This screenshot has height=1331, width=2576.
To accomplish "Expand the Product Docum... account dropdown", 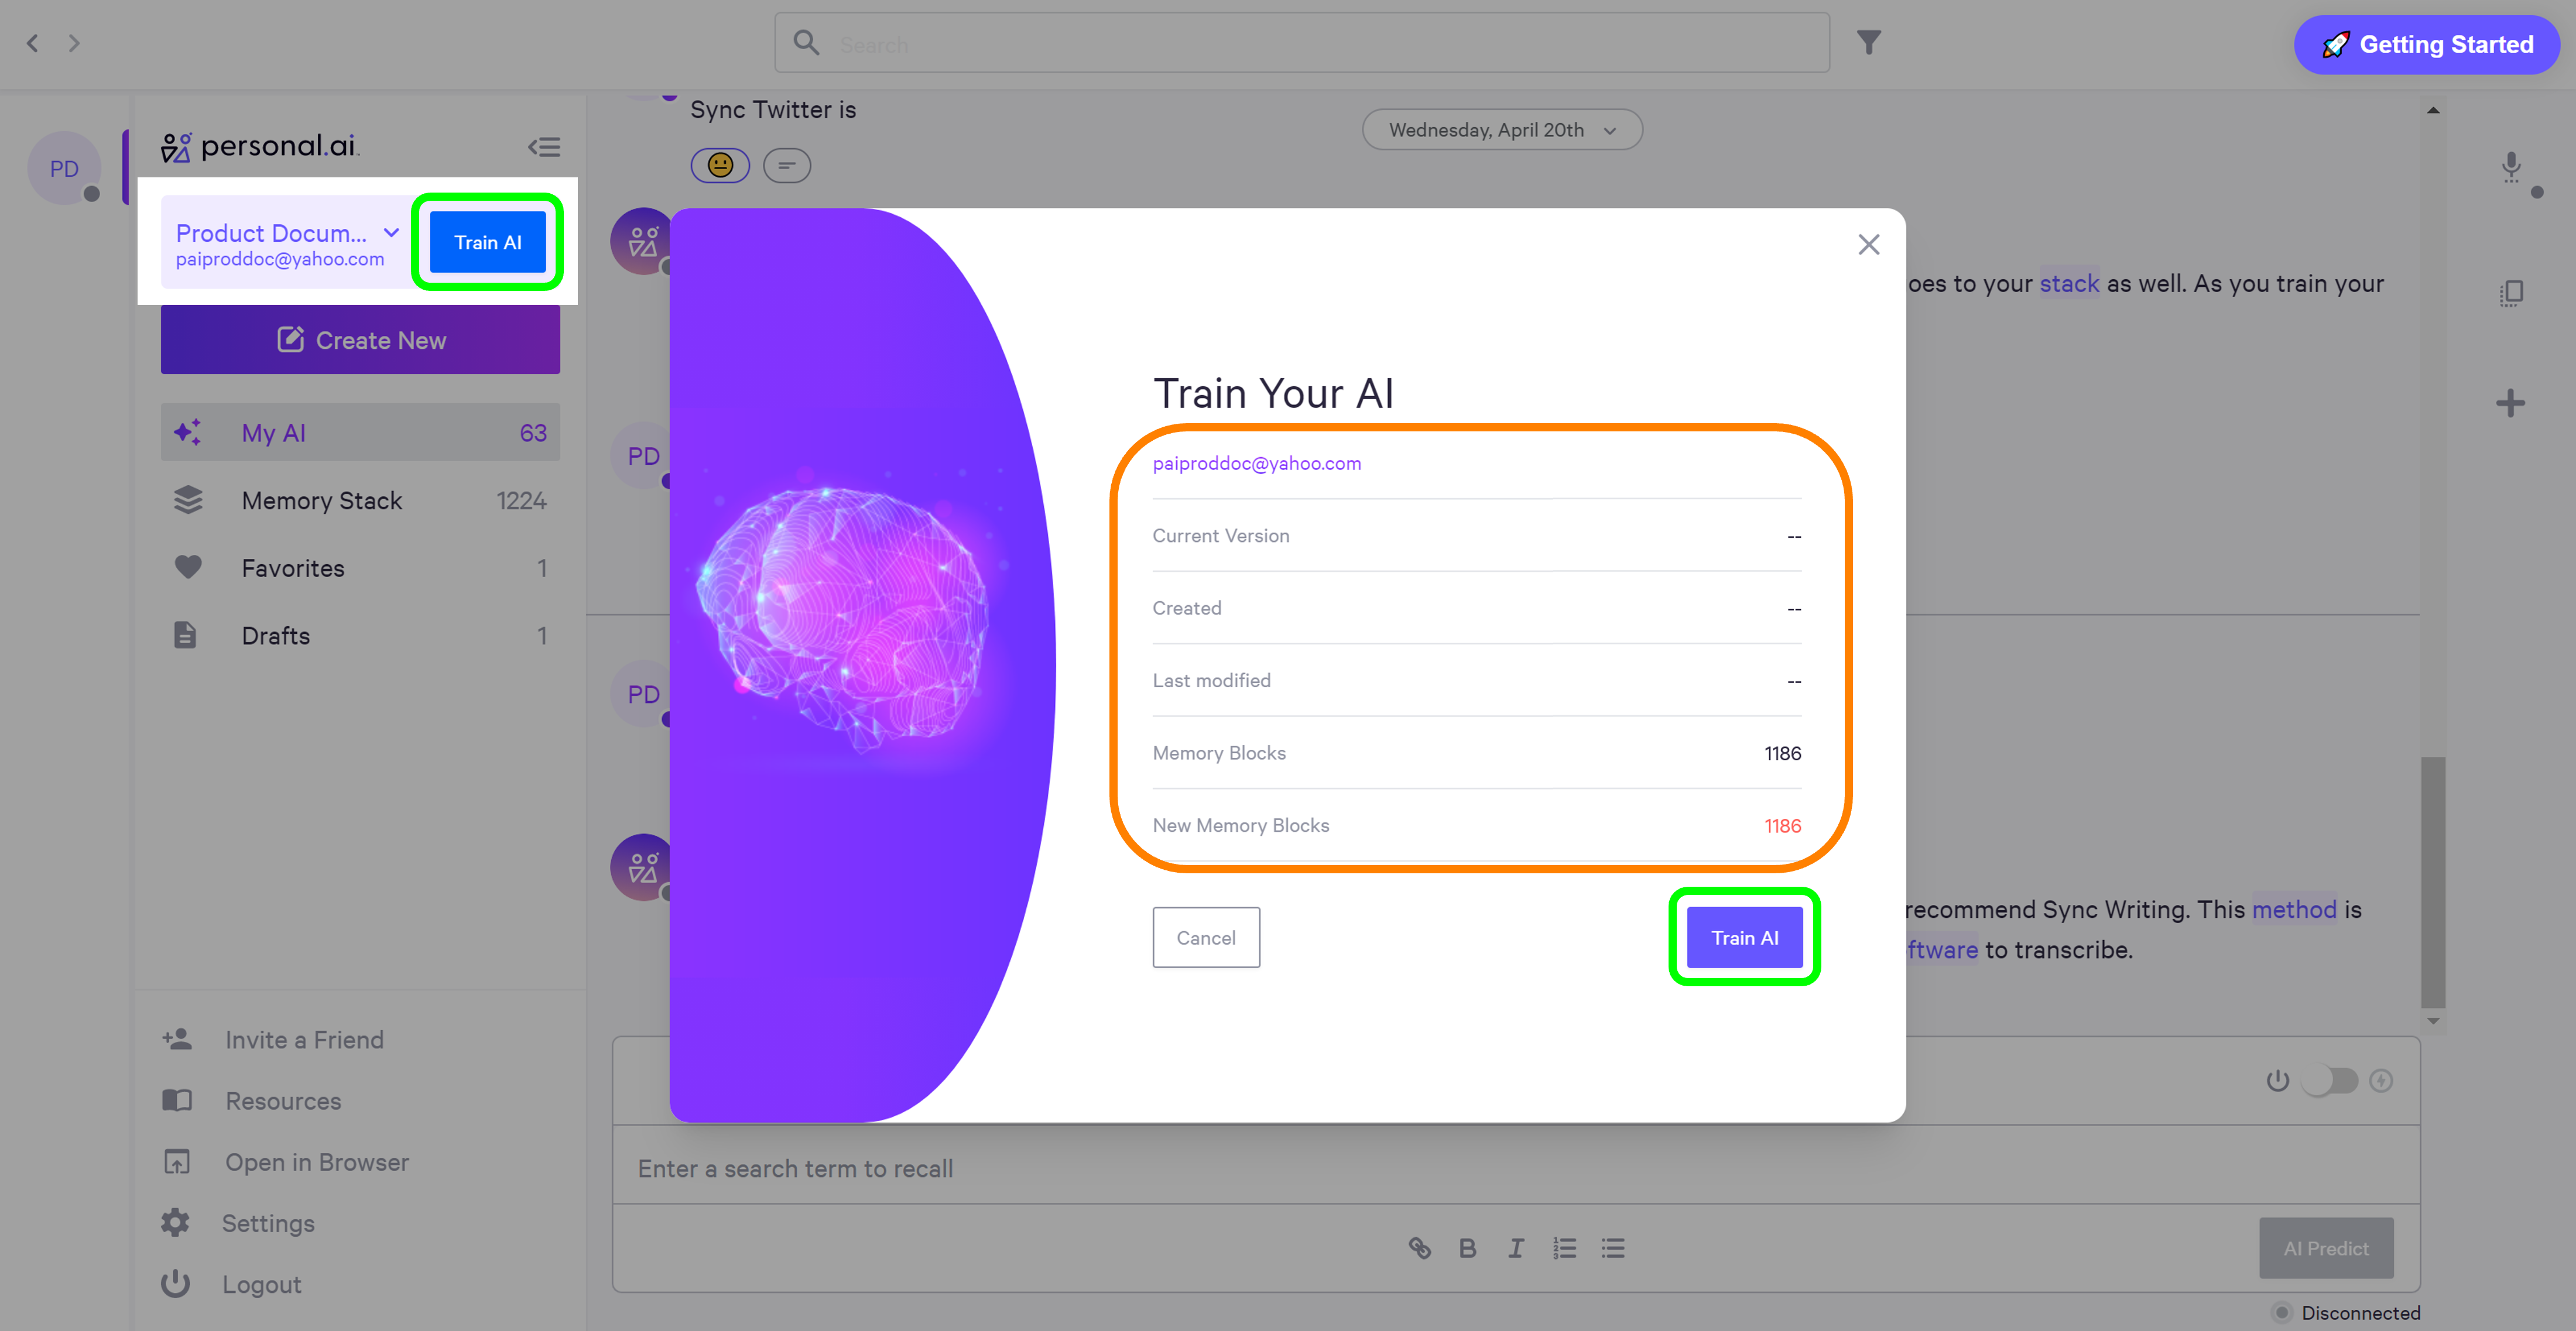I will tap(391, 233).
